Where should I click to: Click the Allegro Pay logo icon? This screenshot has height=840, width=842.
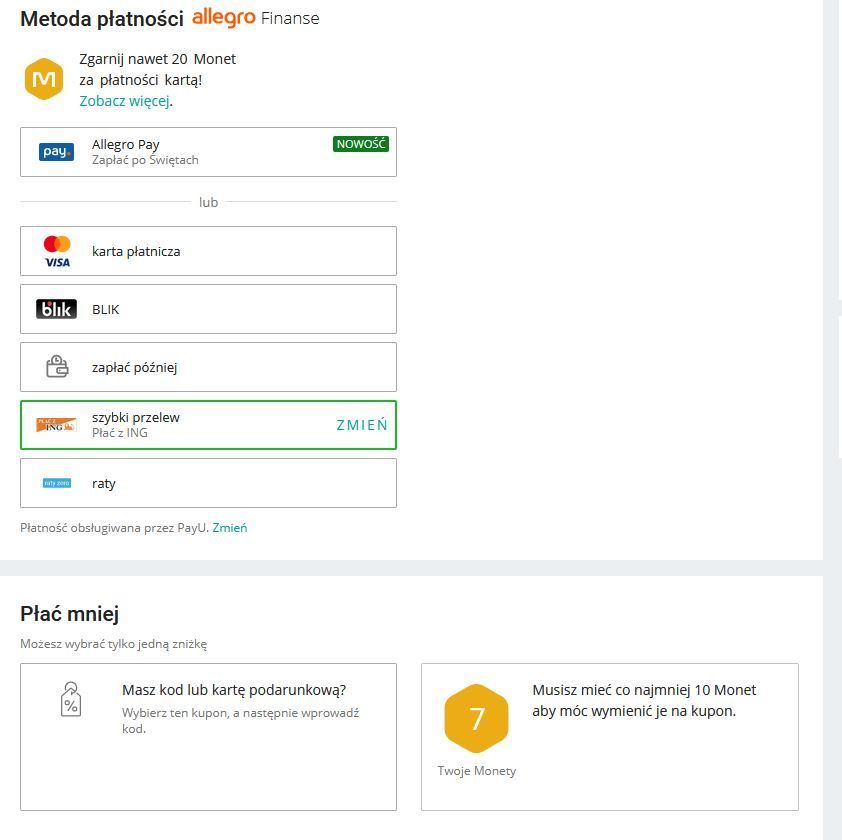point(56,152)
